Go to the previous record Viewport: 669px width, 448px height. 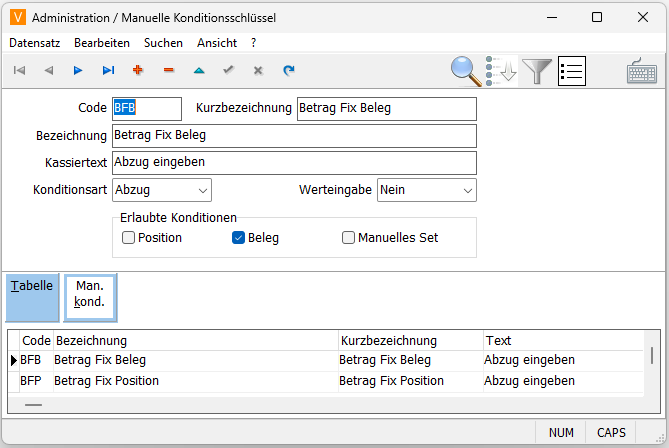point(49,70)
